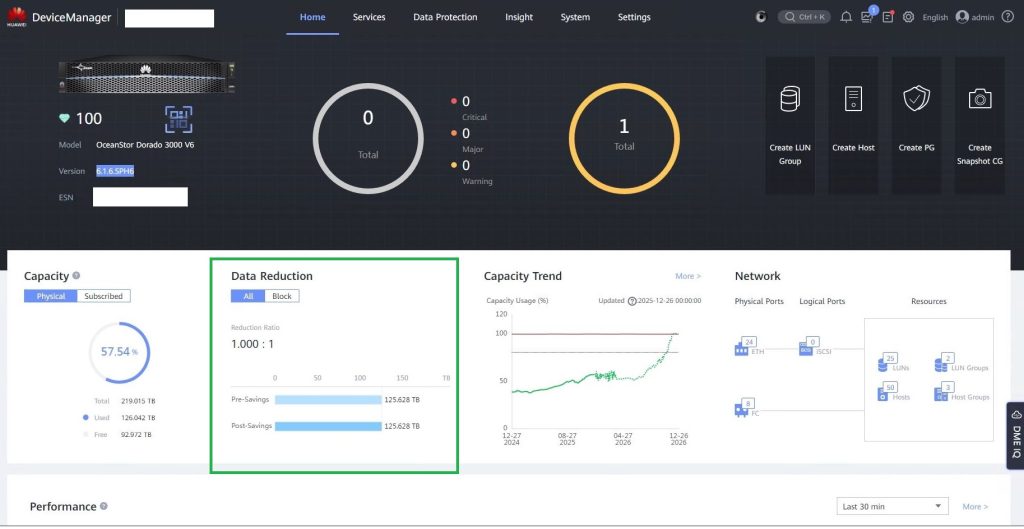
Task: Click More link in Capacity Trend
Action: point(688,276)
